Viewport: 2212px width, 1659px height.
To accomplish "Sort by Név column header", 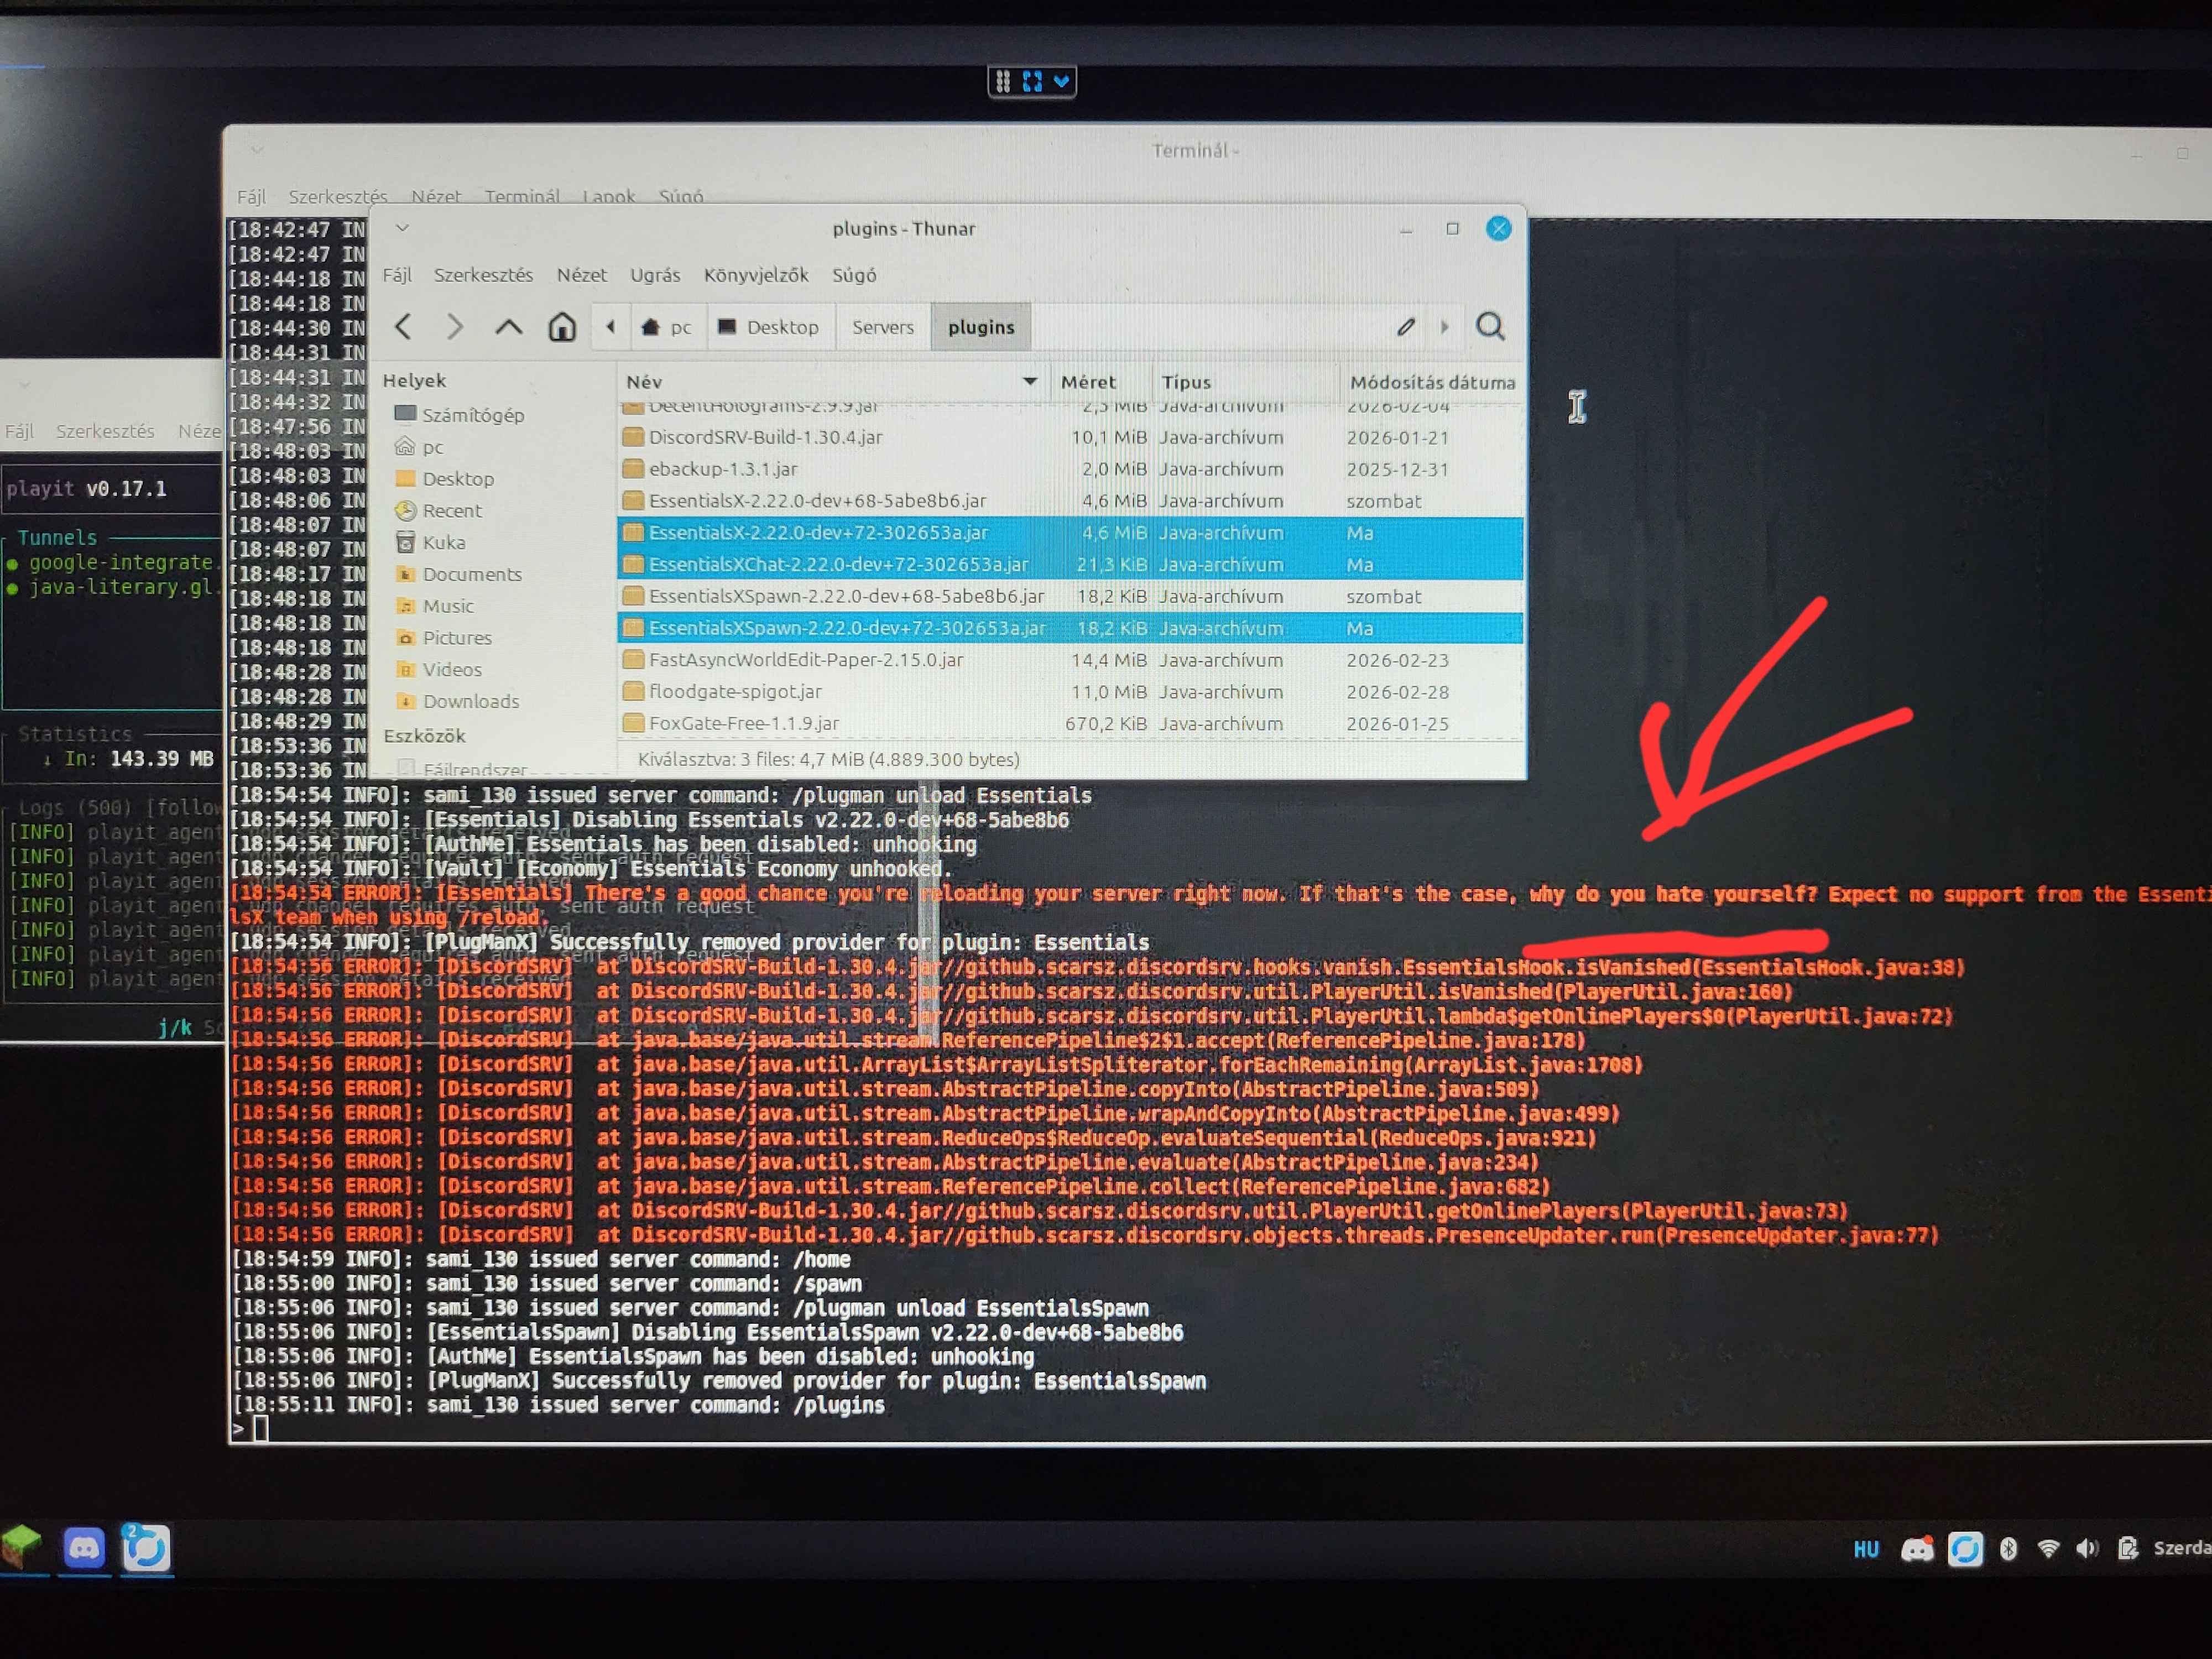I will click(832, 382).
